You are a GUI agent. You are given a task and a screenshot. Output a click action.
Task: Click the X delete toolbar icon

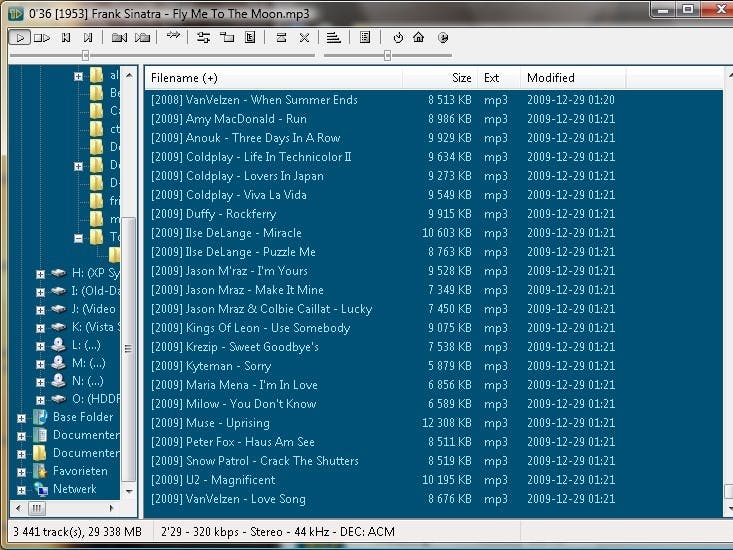[304, 37]
